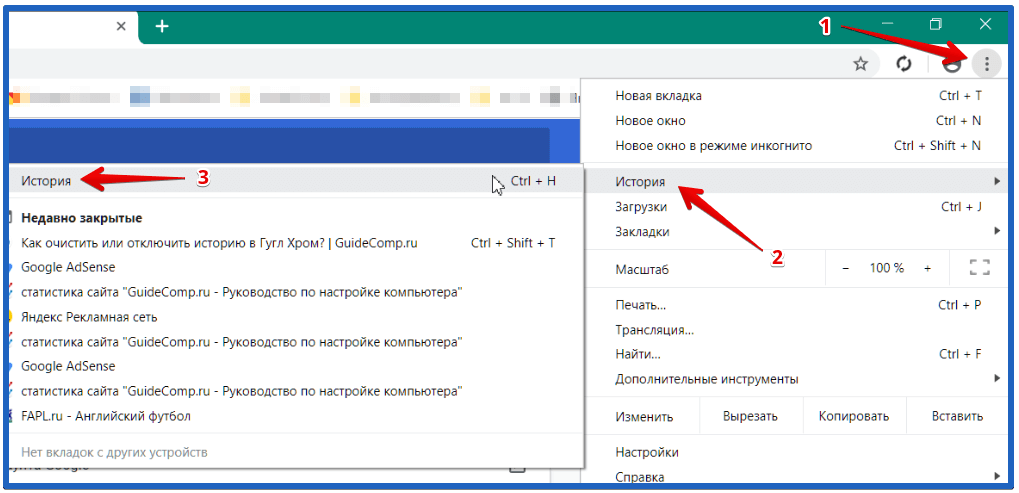Click the Масштаб label
This screenshot has width=1019, height=493.
pyautogui.click(x=642, y=269)
